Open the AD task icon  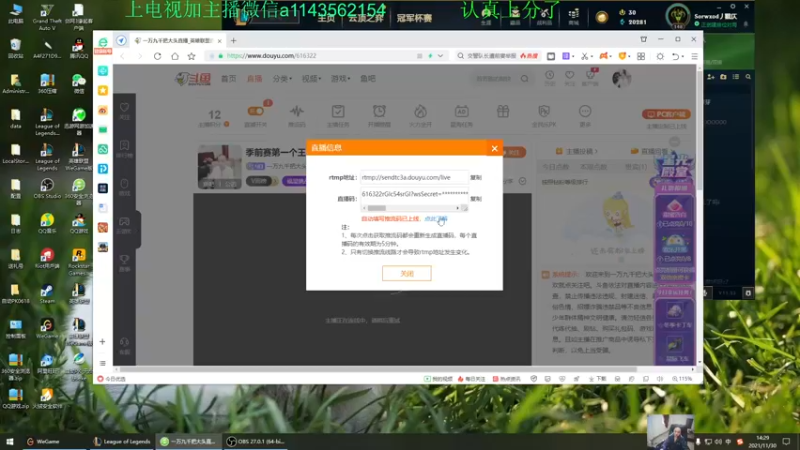pyautogui.click(x=461, y=111)
